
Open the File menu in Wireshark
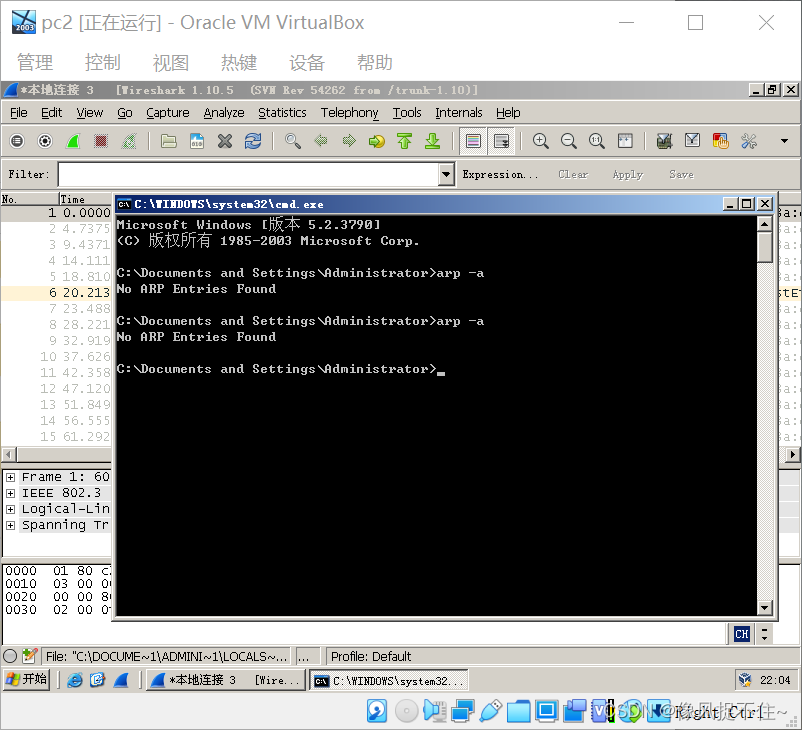click(x=19, y=113)
